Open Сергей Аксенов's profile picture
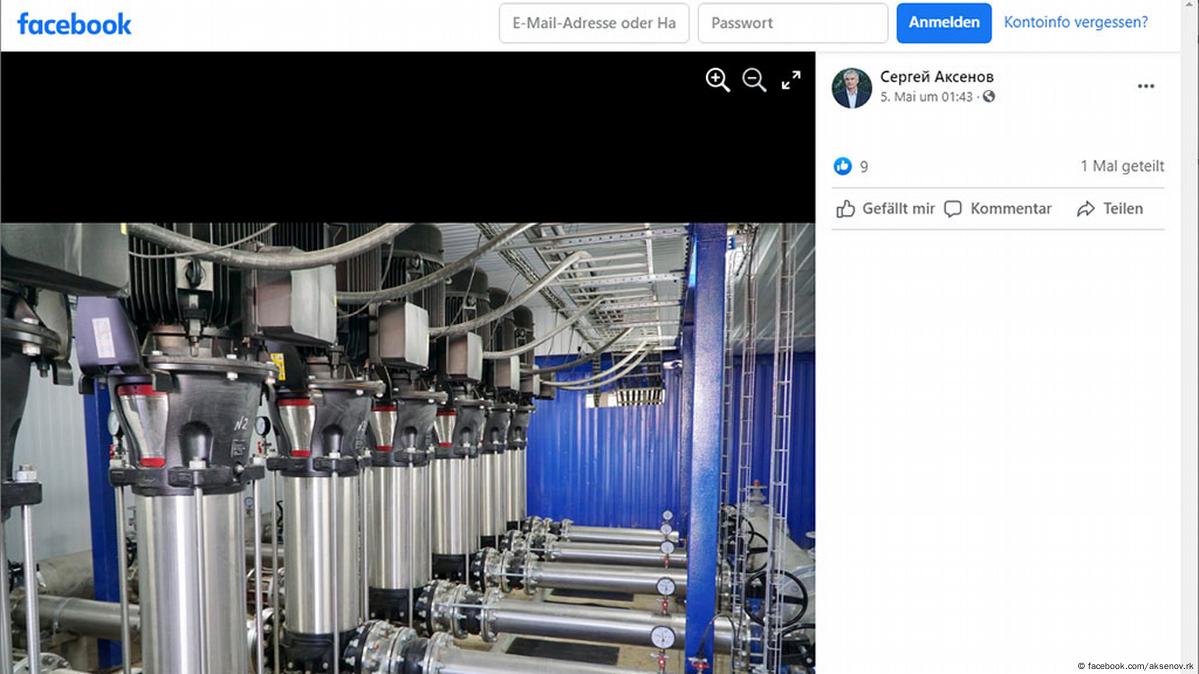 coord(852,87)
